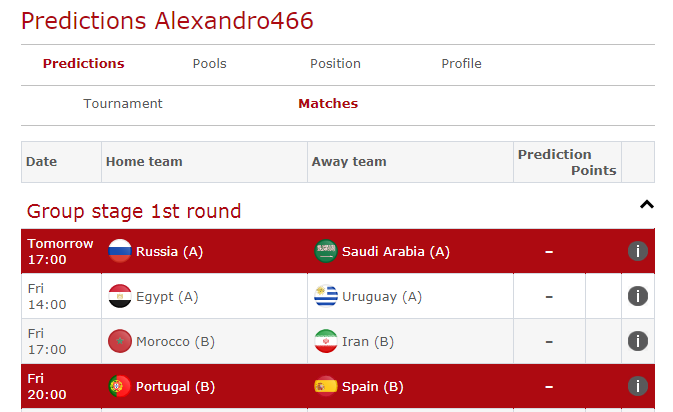Open info for Egypt vs Uruguay match
Viewport: 673px width, 412px height.
638,297
